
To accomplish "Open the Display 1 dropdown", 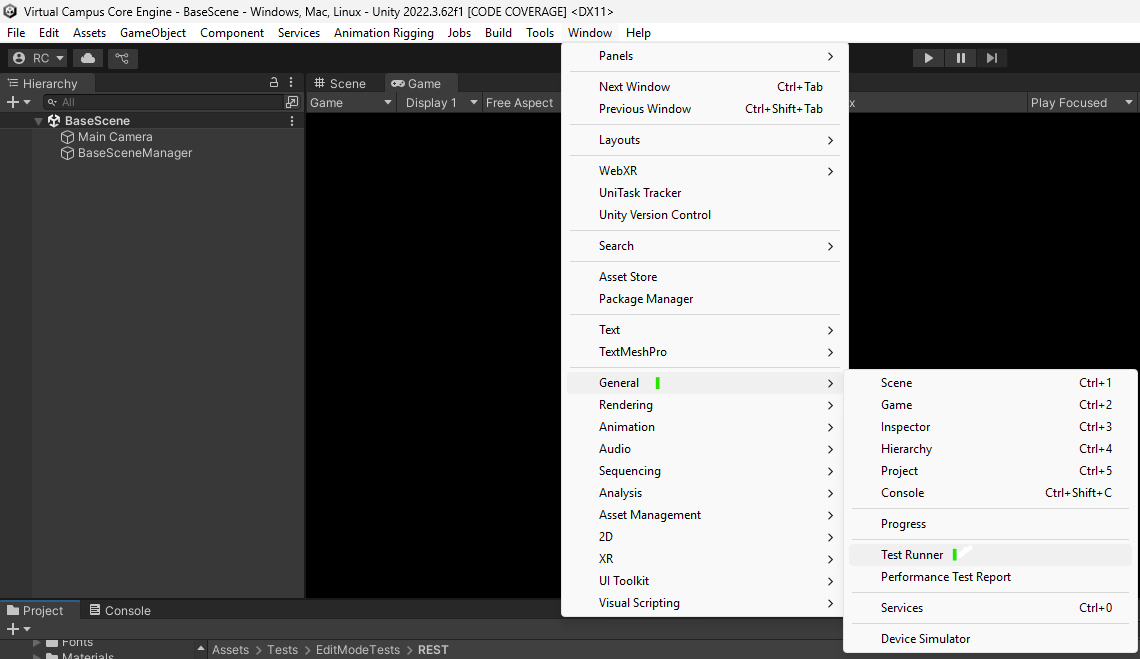I will (438, 103).
